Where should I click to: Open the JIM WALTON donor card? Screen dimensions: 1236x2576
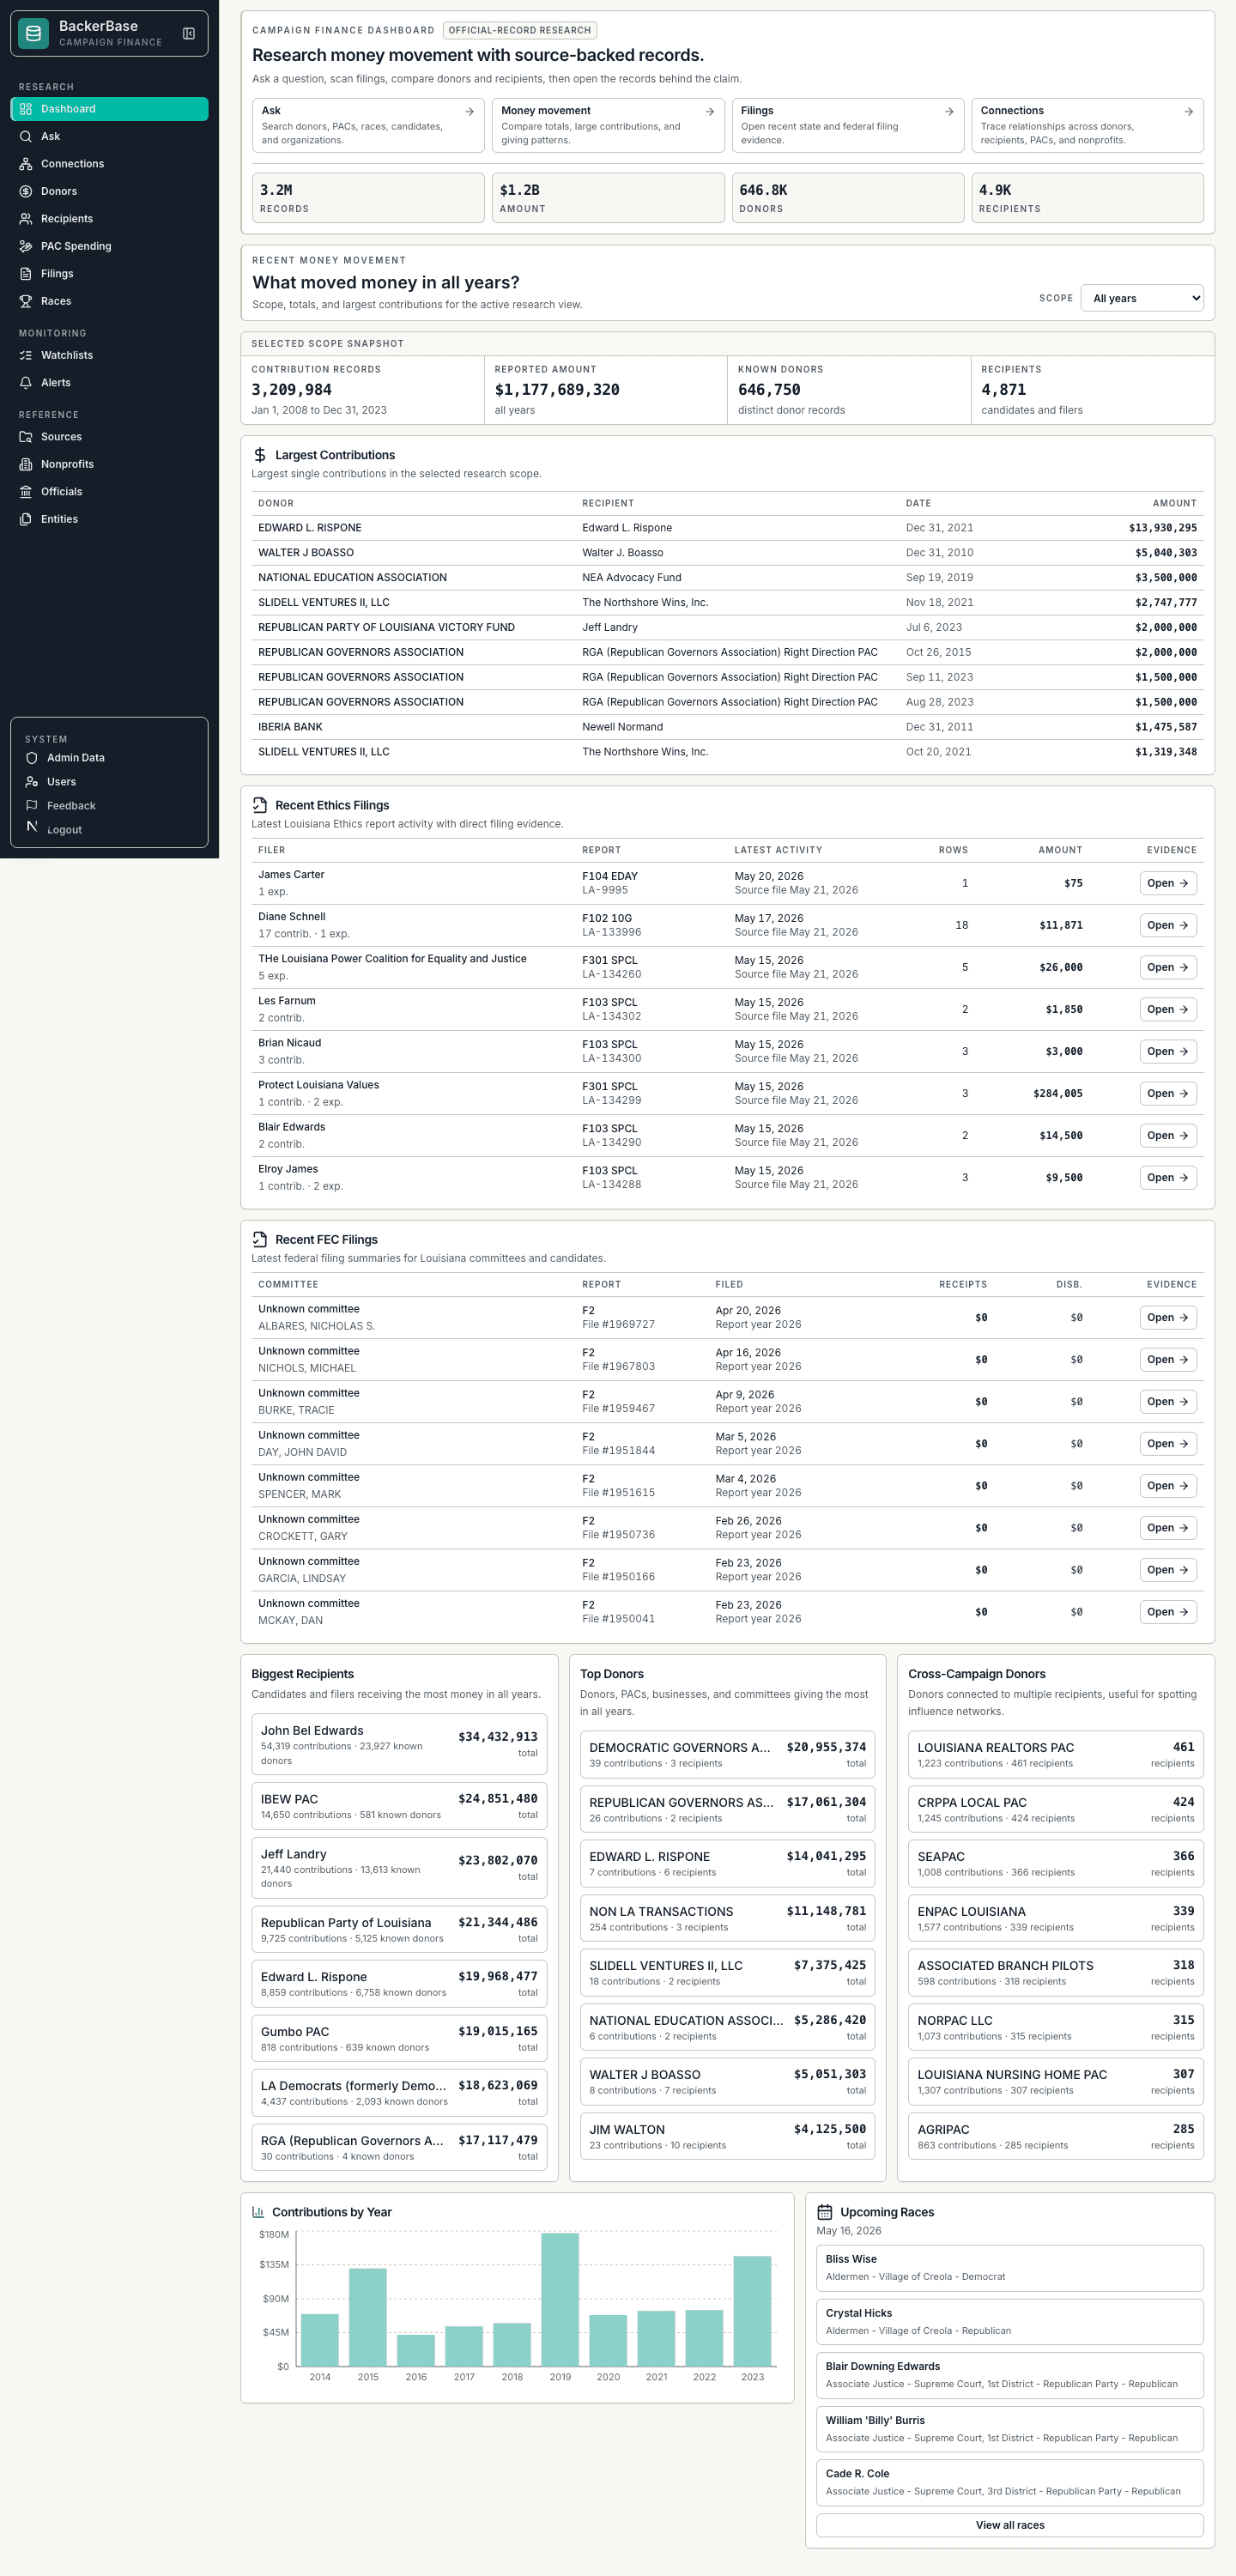(x=727, y=2136)
